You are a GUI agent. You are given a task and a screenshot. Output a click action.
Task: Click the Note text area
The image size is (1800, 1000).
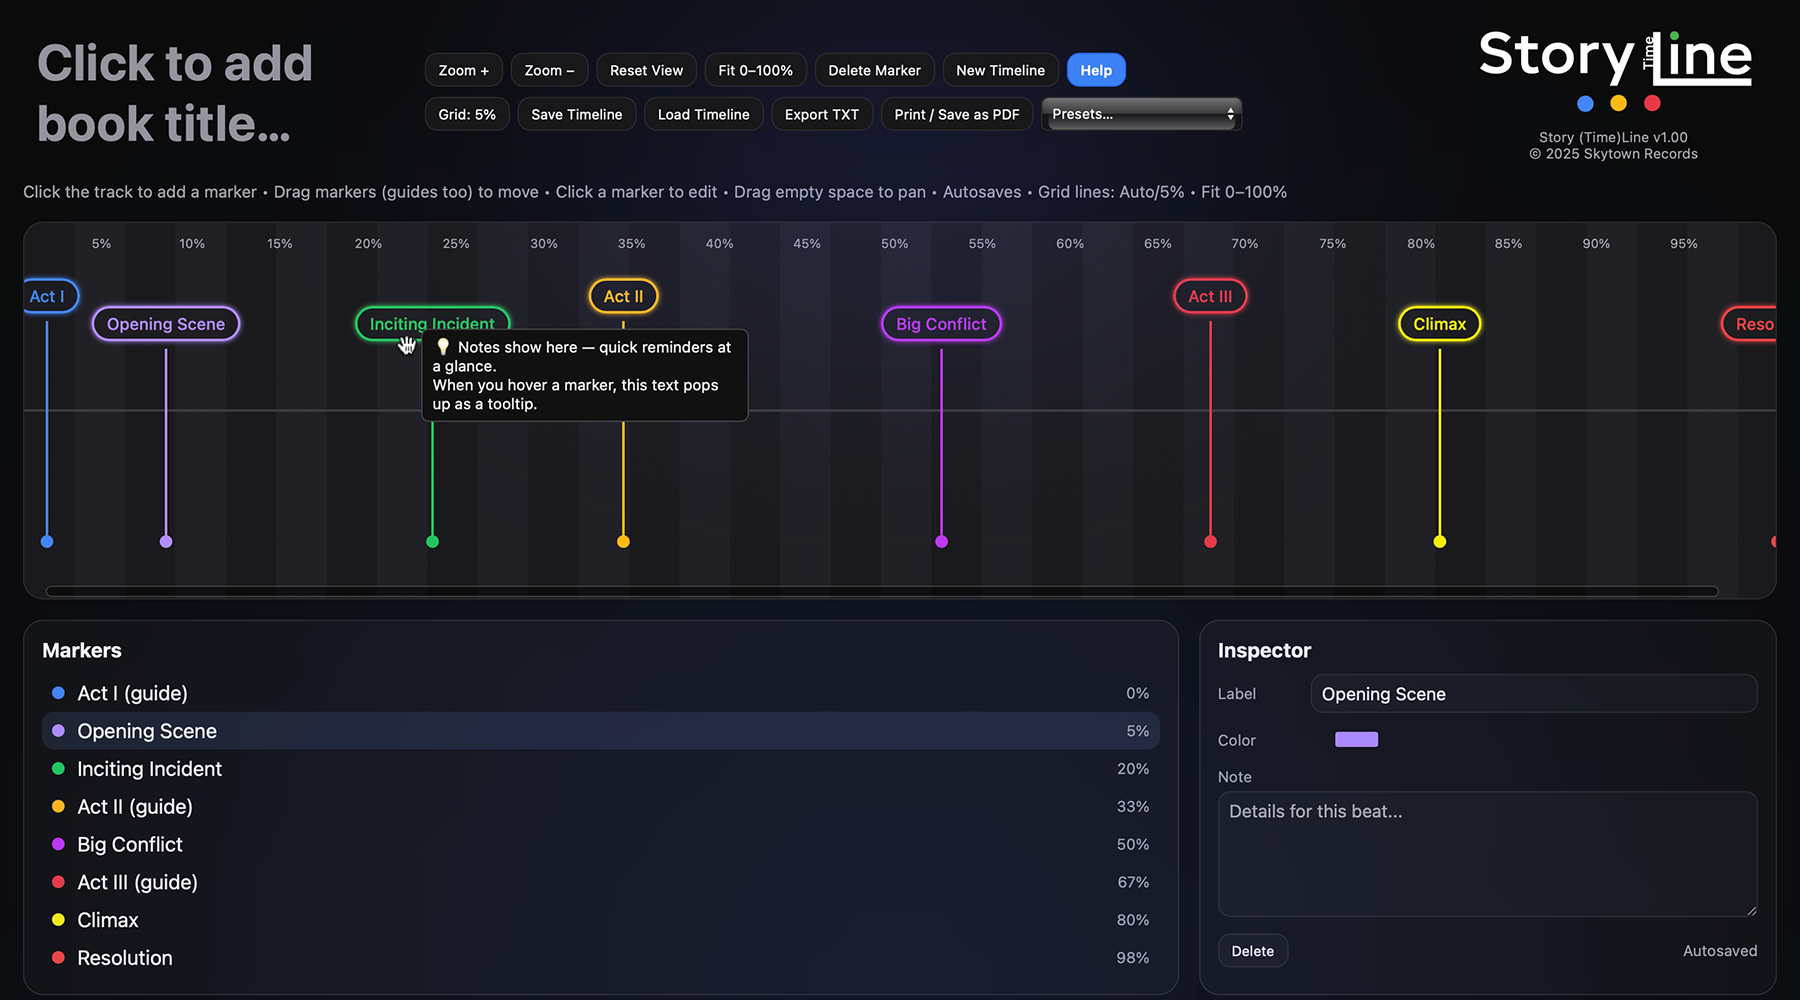[1486, 854]
